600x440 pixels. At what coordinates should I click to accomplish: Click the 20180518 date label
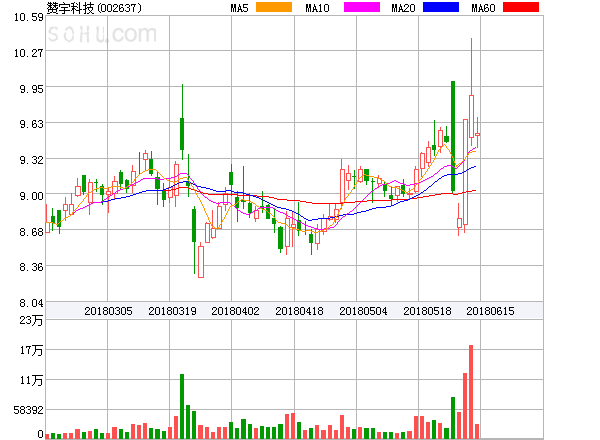click(x=427, y=311)
